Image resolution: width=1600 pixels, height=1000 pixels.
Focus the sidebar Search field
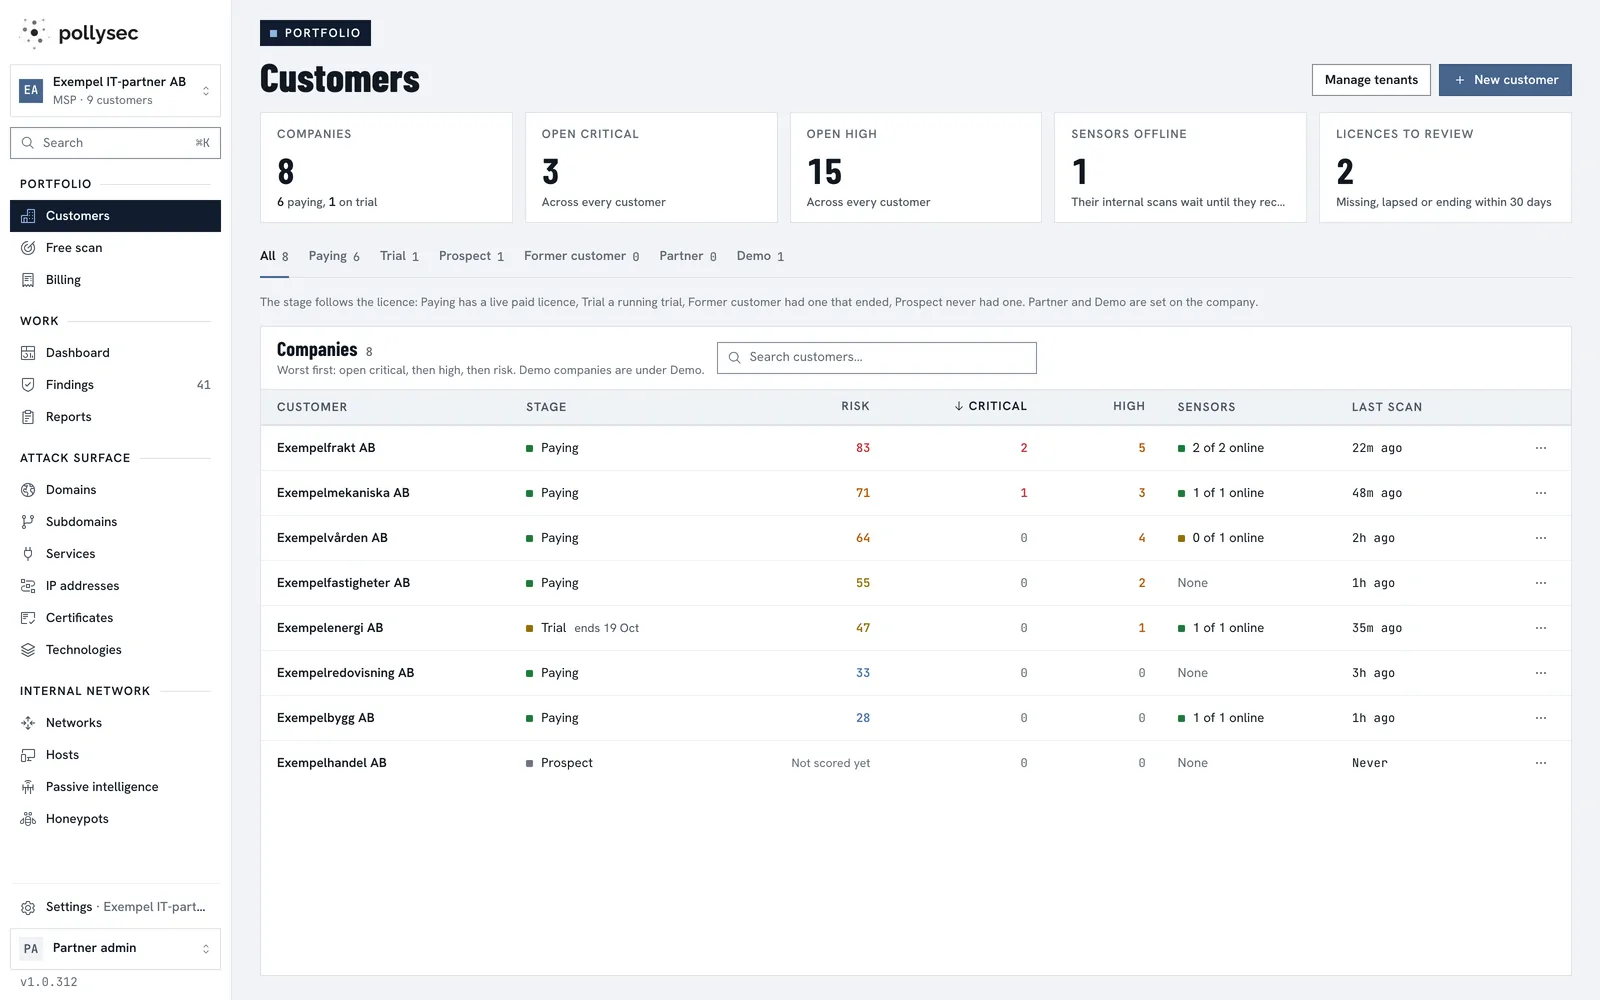[115, 143]
